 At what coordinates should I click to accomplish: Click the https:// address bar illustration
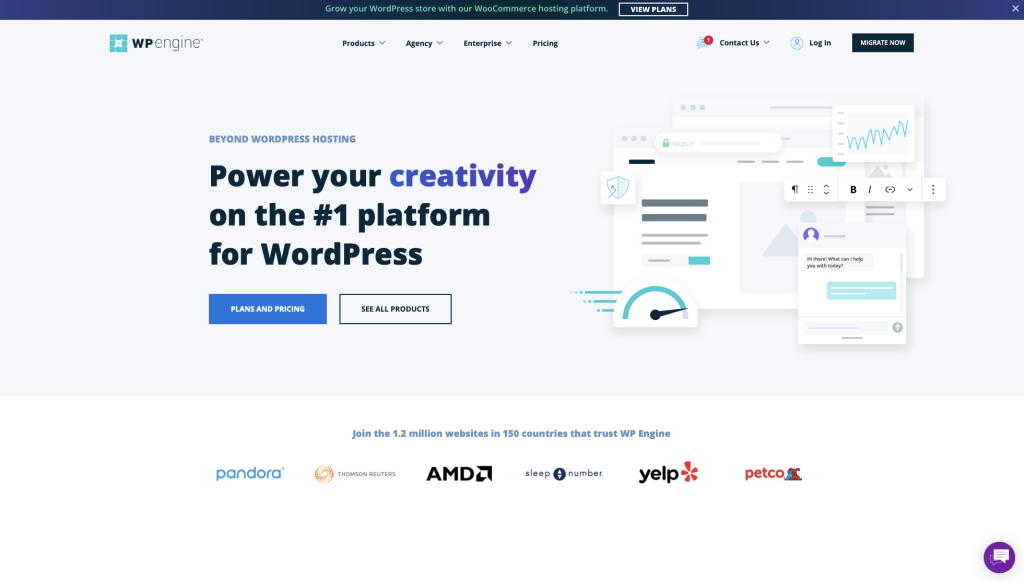(x=718, y=143)
